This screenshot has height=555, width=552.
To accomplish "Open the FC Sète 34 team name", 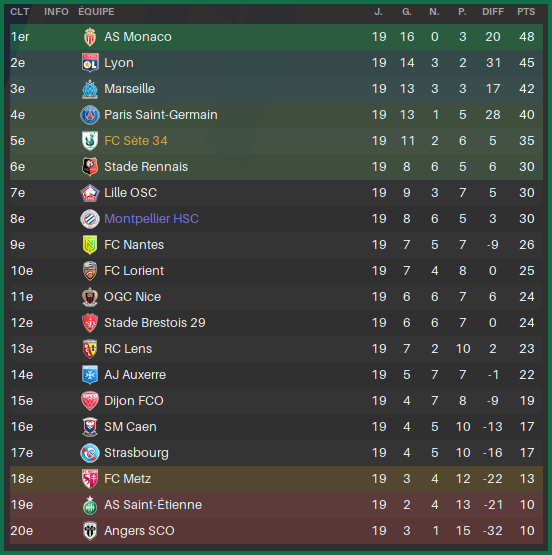I will [x=136, y=141].
